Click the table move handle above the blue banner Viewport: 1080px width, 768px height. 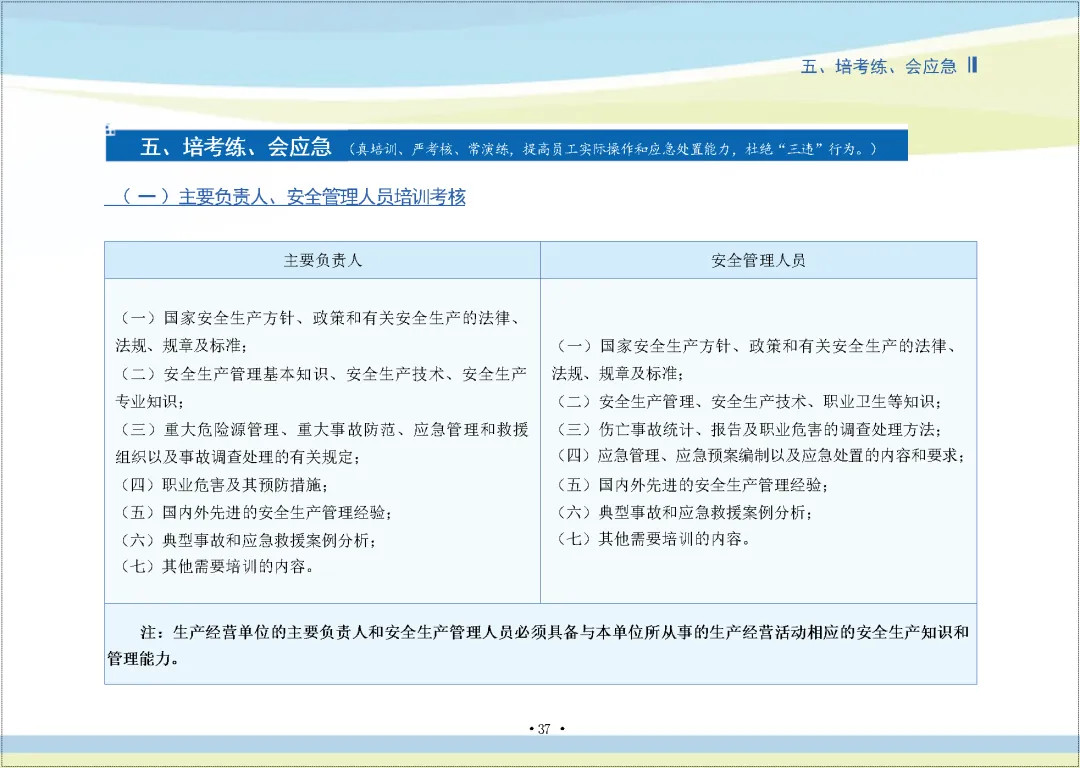coord(110,128)
